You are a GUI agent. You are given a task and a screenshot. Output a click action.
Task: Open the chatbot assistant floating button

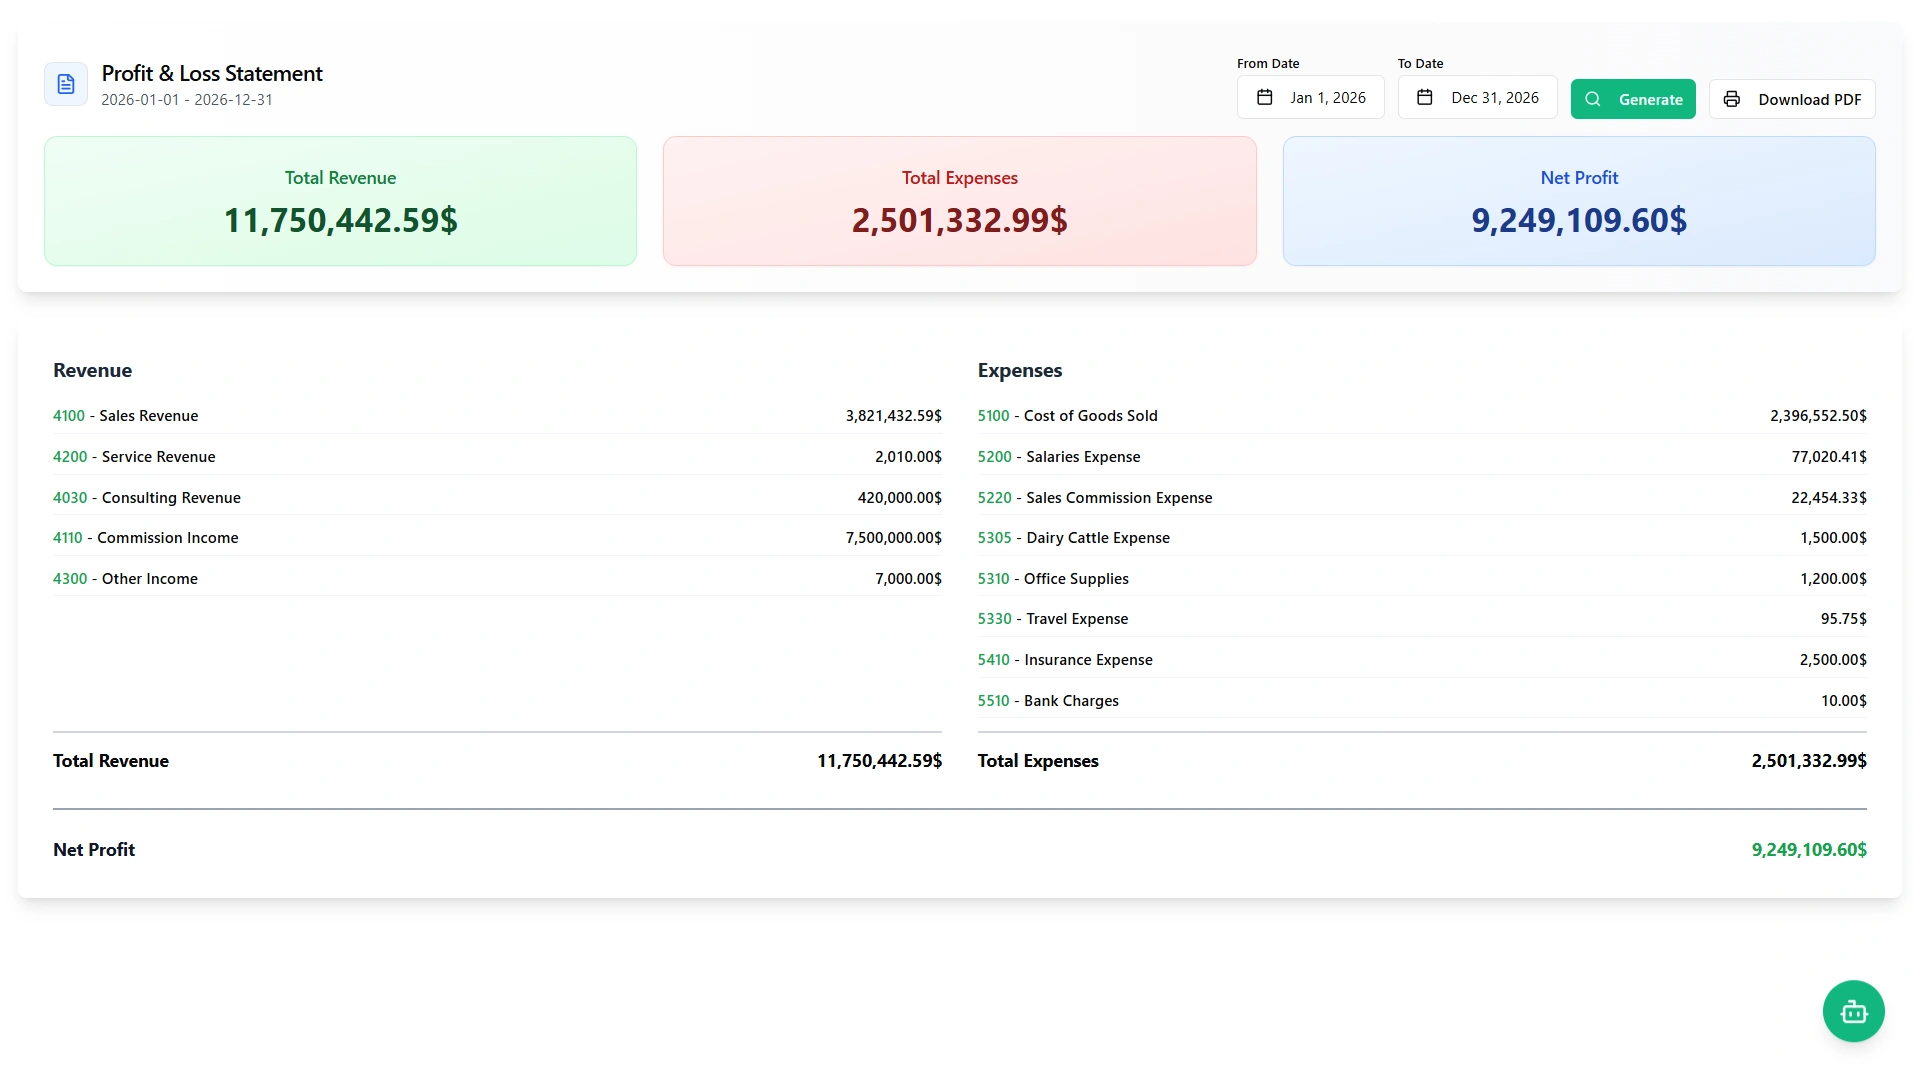[x=1853, y=1011]
